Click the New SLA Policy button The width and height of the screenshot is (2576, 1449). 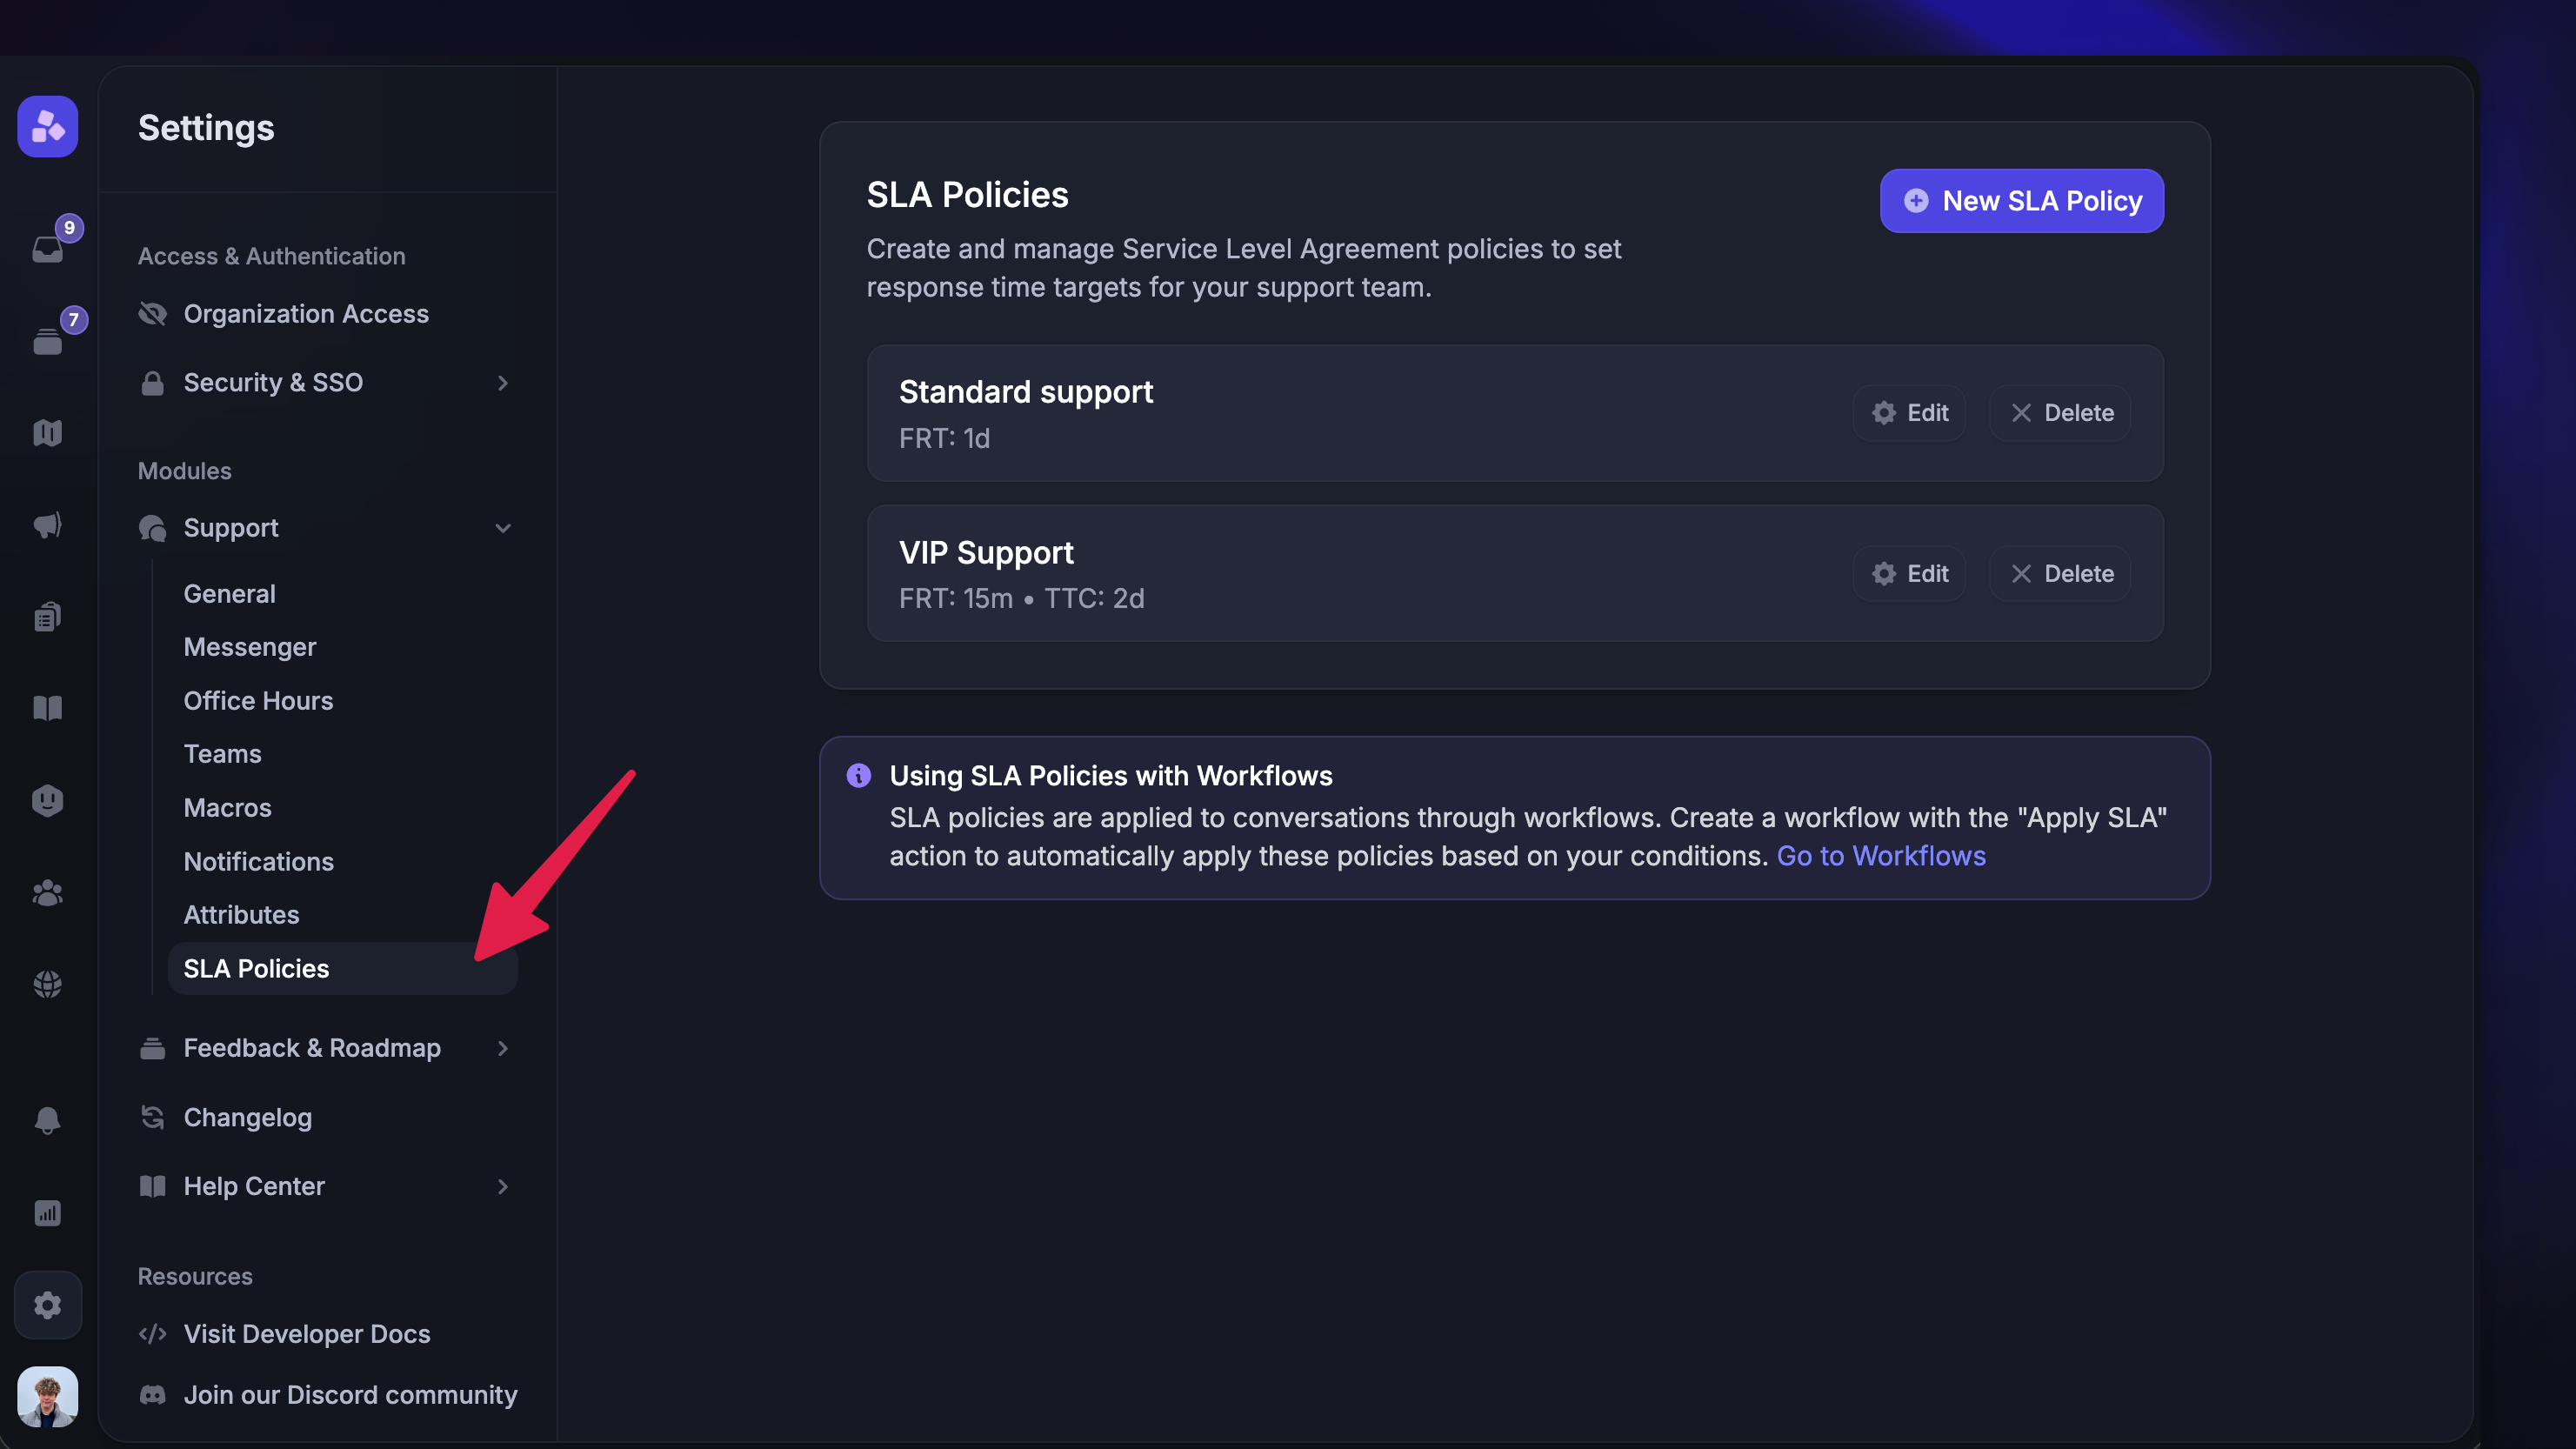click(x=2021, y=200)
